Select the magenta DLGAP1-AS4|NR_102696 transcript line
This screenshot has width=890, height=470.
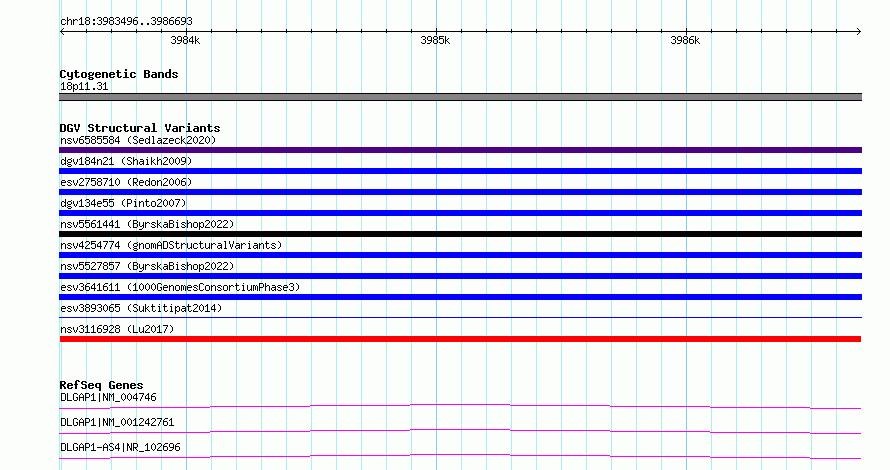coord(460,456)
